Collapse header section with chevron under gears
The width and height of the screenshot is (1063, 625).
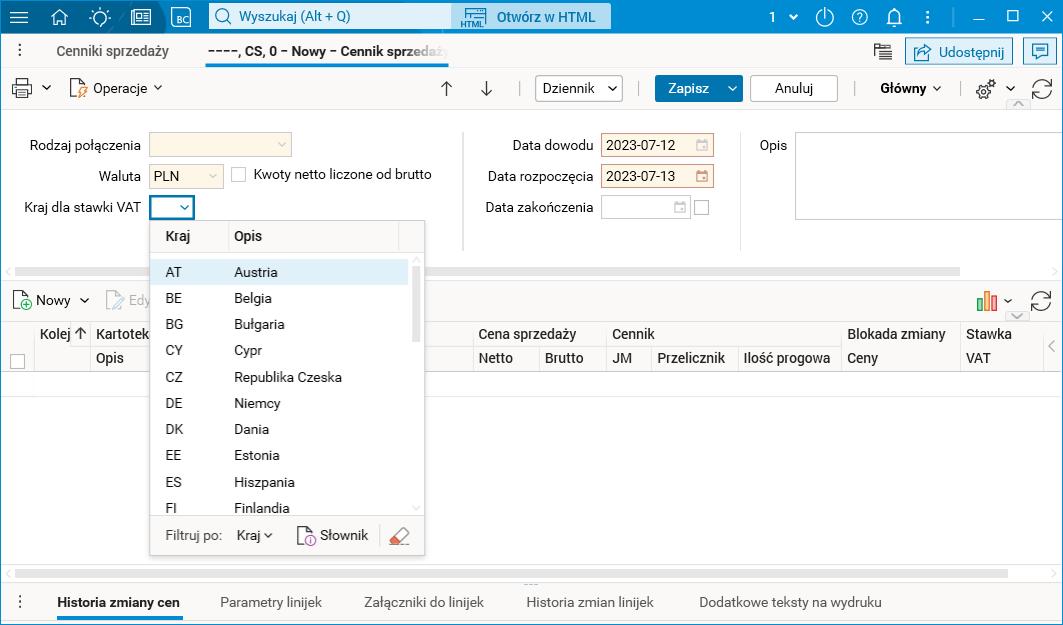[x=1018, y=104]
